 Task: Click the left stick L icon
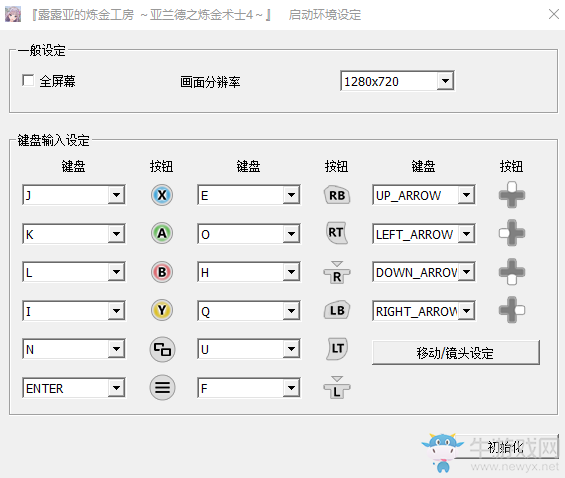[x=337, y=388]
